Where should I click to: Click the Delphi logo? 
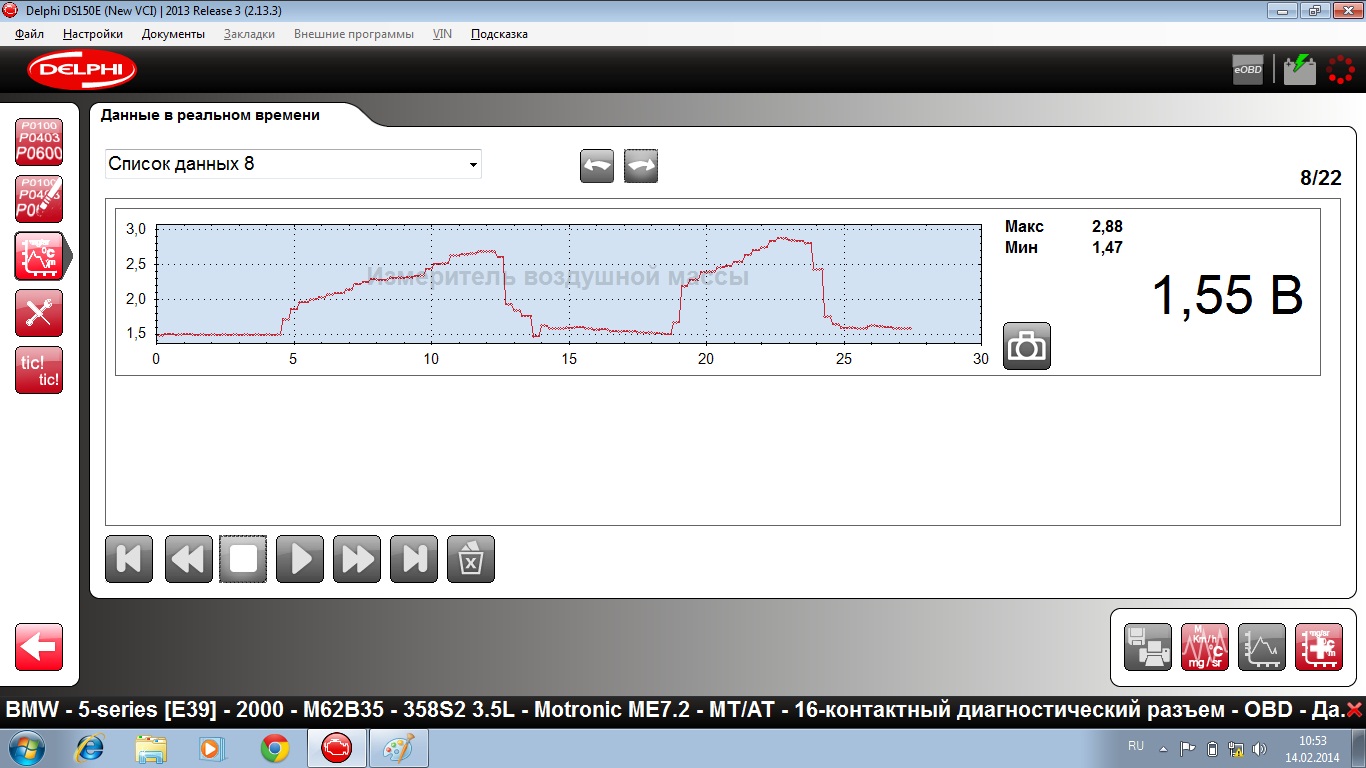coord(82,69)
